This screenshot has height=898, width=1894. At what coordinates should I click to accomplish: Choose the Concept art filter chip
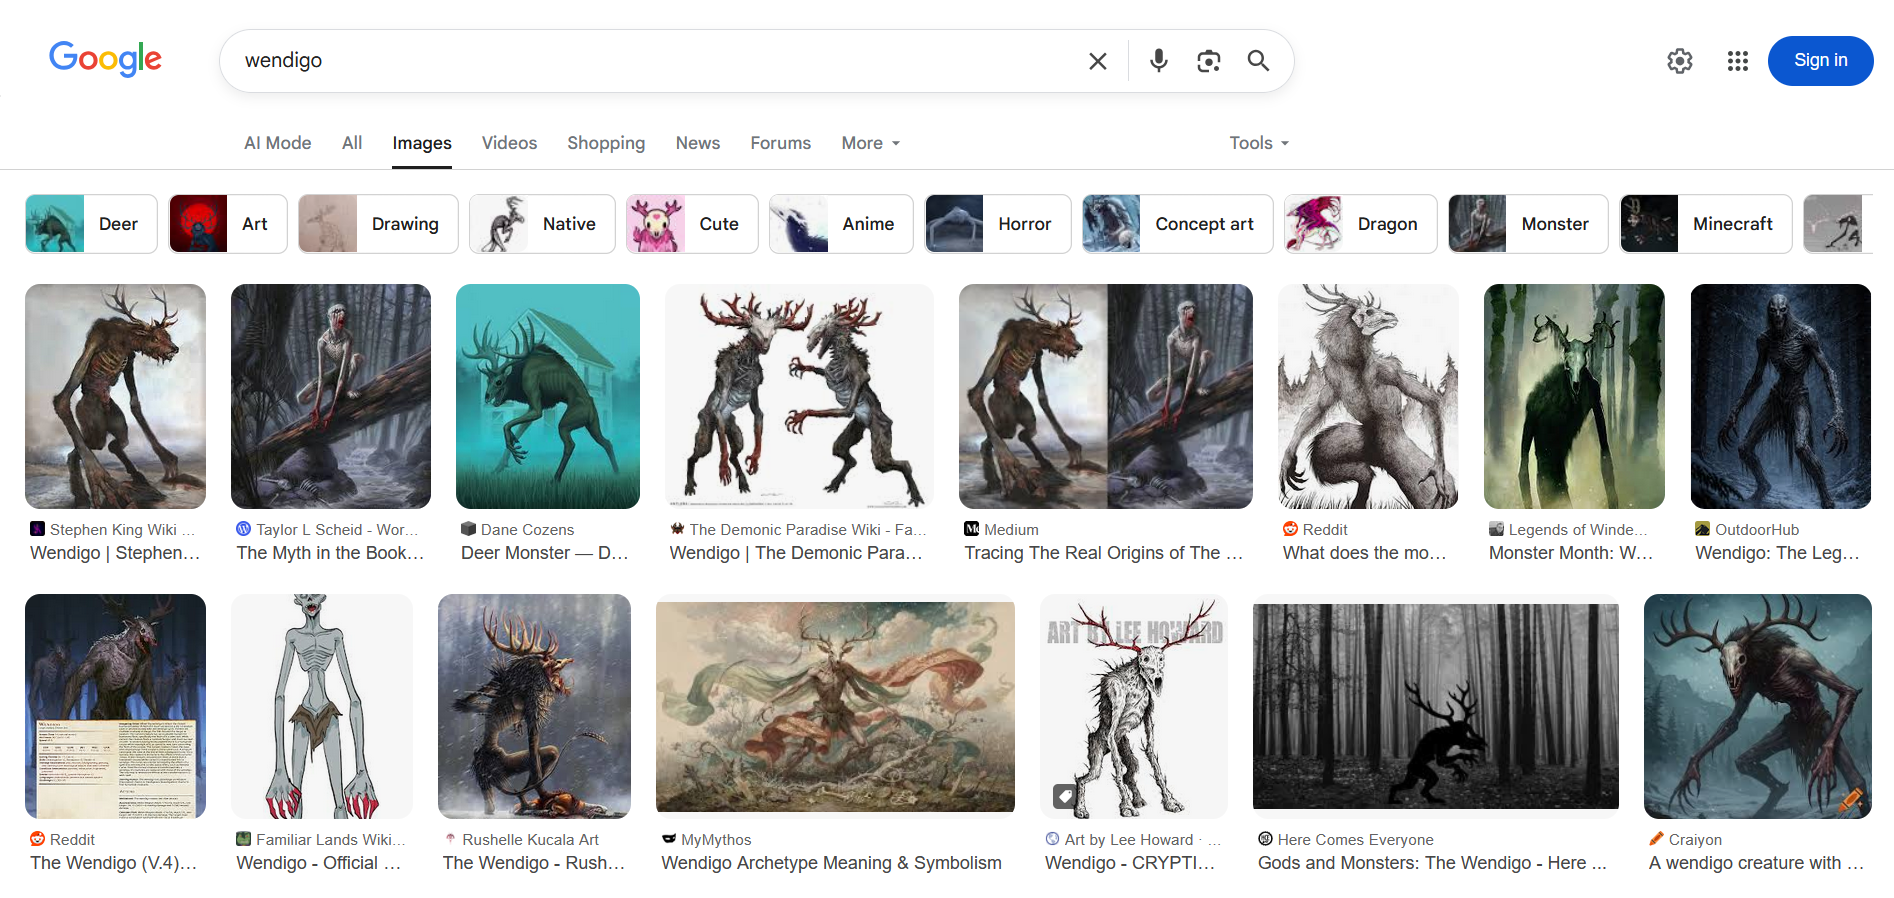[x=1178, y=224]
